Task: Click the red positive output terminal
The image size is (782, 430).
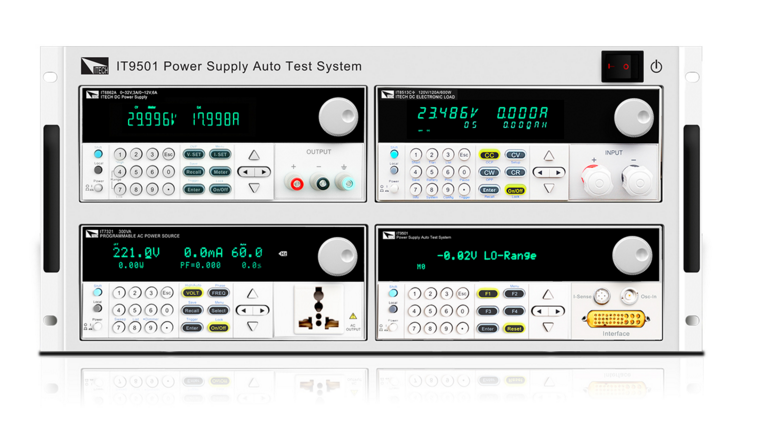Action: coord(296,183)
